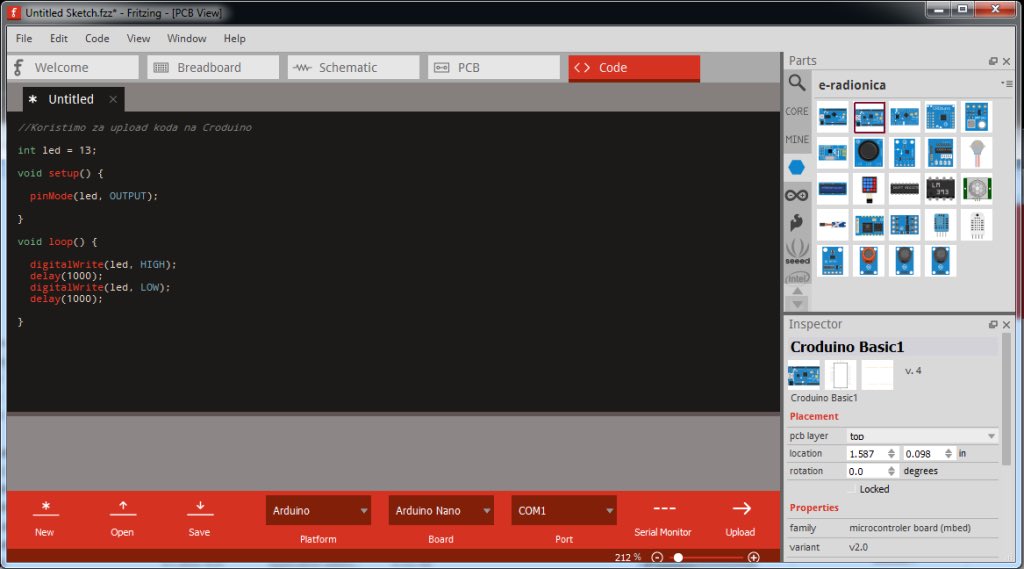Screen dimensions: 1024x569
Task: Open the Intel parts bin
Action: click(797, 278)
